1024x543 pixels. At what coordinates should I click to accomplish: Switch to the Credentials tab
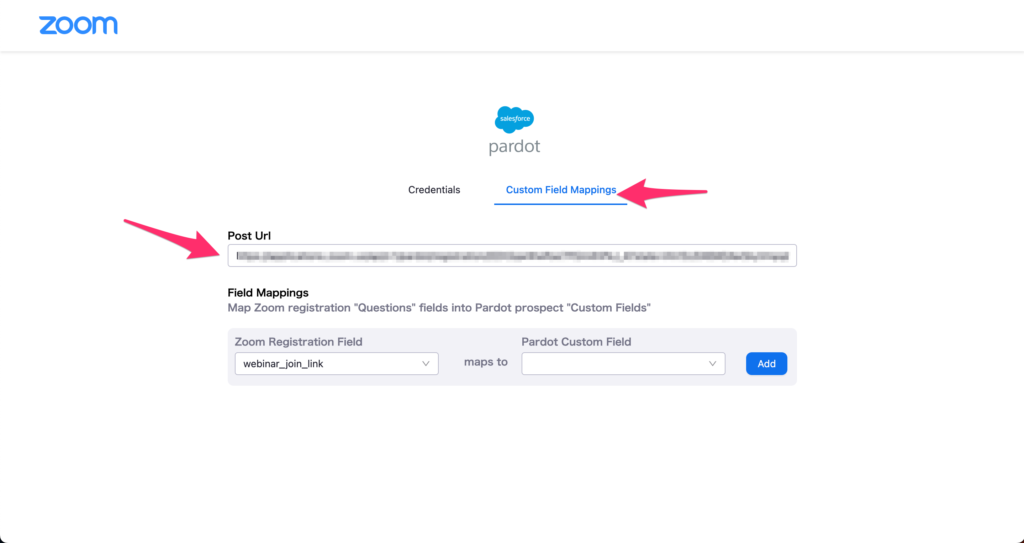[434, 190]
